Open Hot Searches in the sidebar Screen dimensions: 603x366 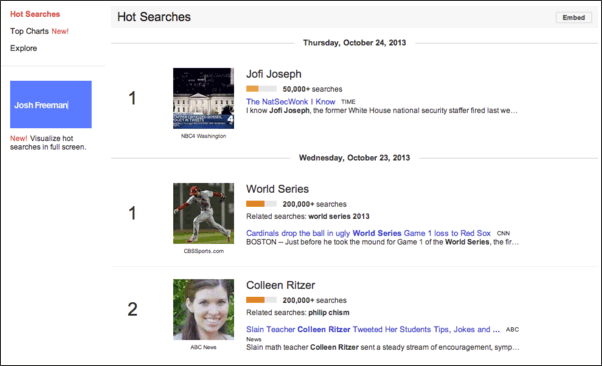35,14
